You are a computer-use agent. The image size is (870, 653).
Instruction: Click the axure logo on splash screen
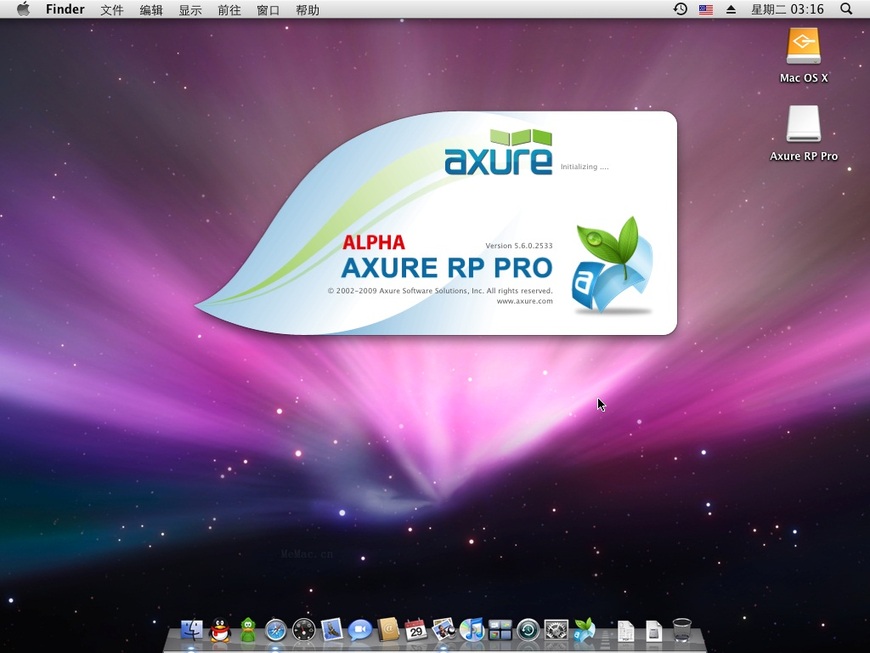coord(498,152)
